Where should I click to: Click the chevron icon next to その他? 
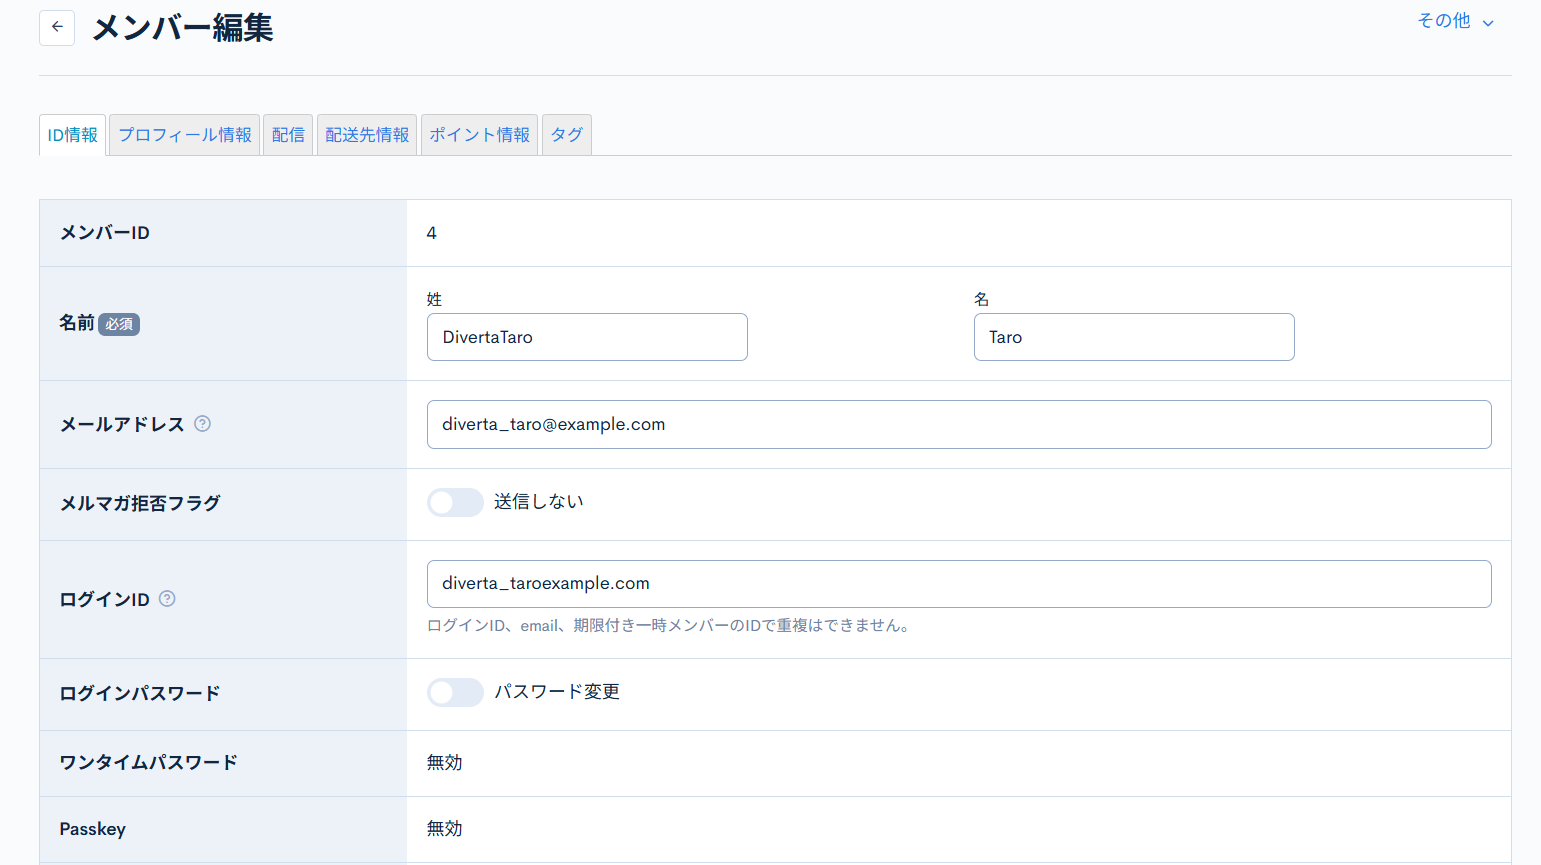pyautogui.click(x=1489, y=20)
